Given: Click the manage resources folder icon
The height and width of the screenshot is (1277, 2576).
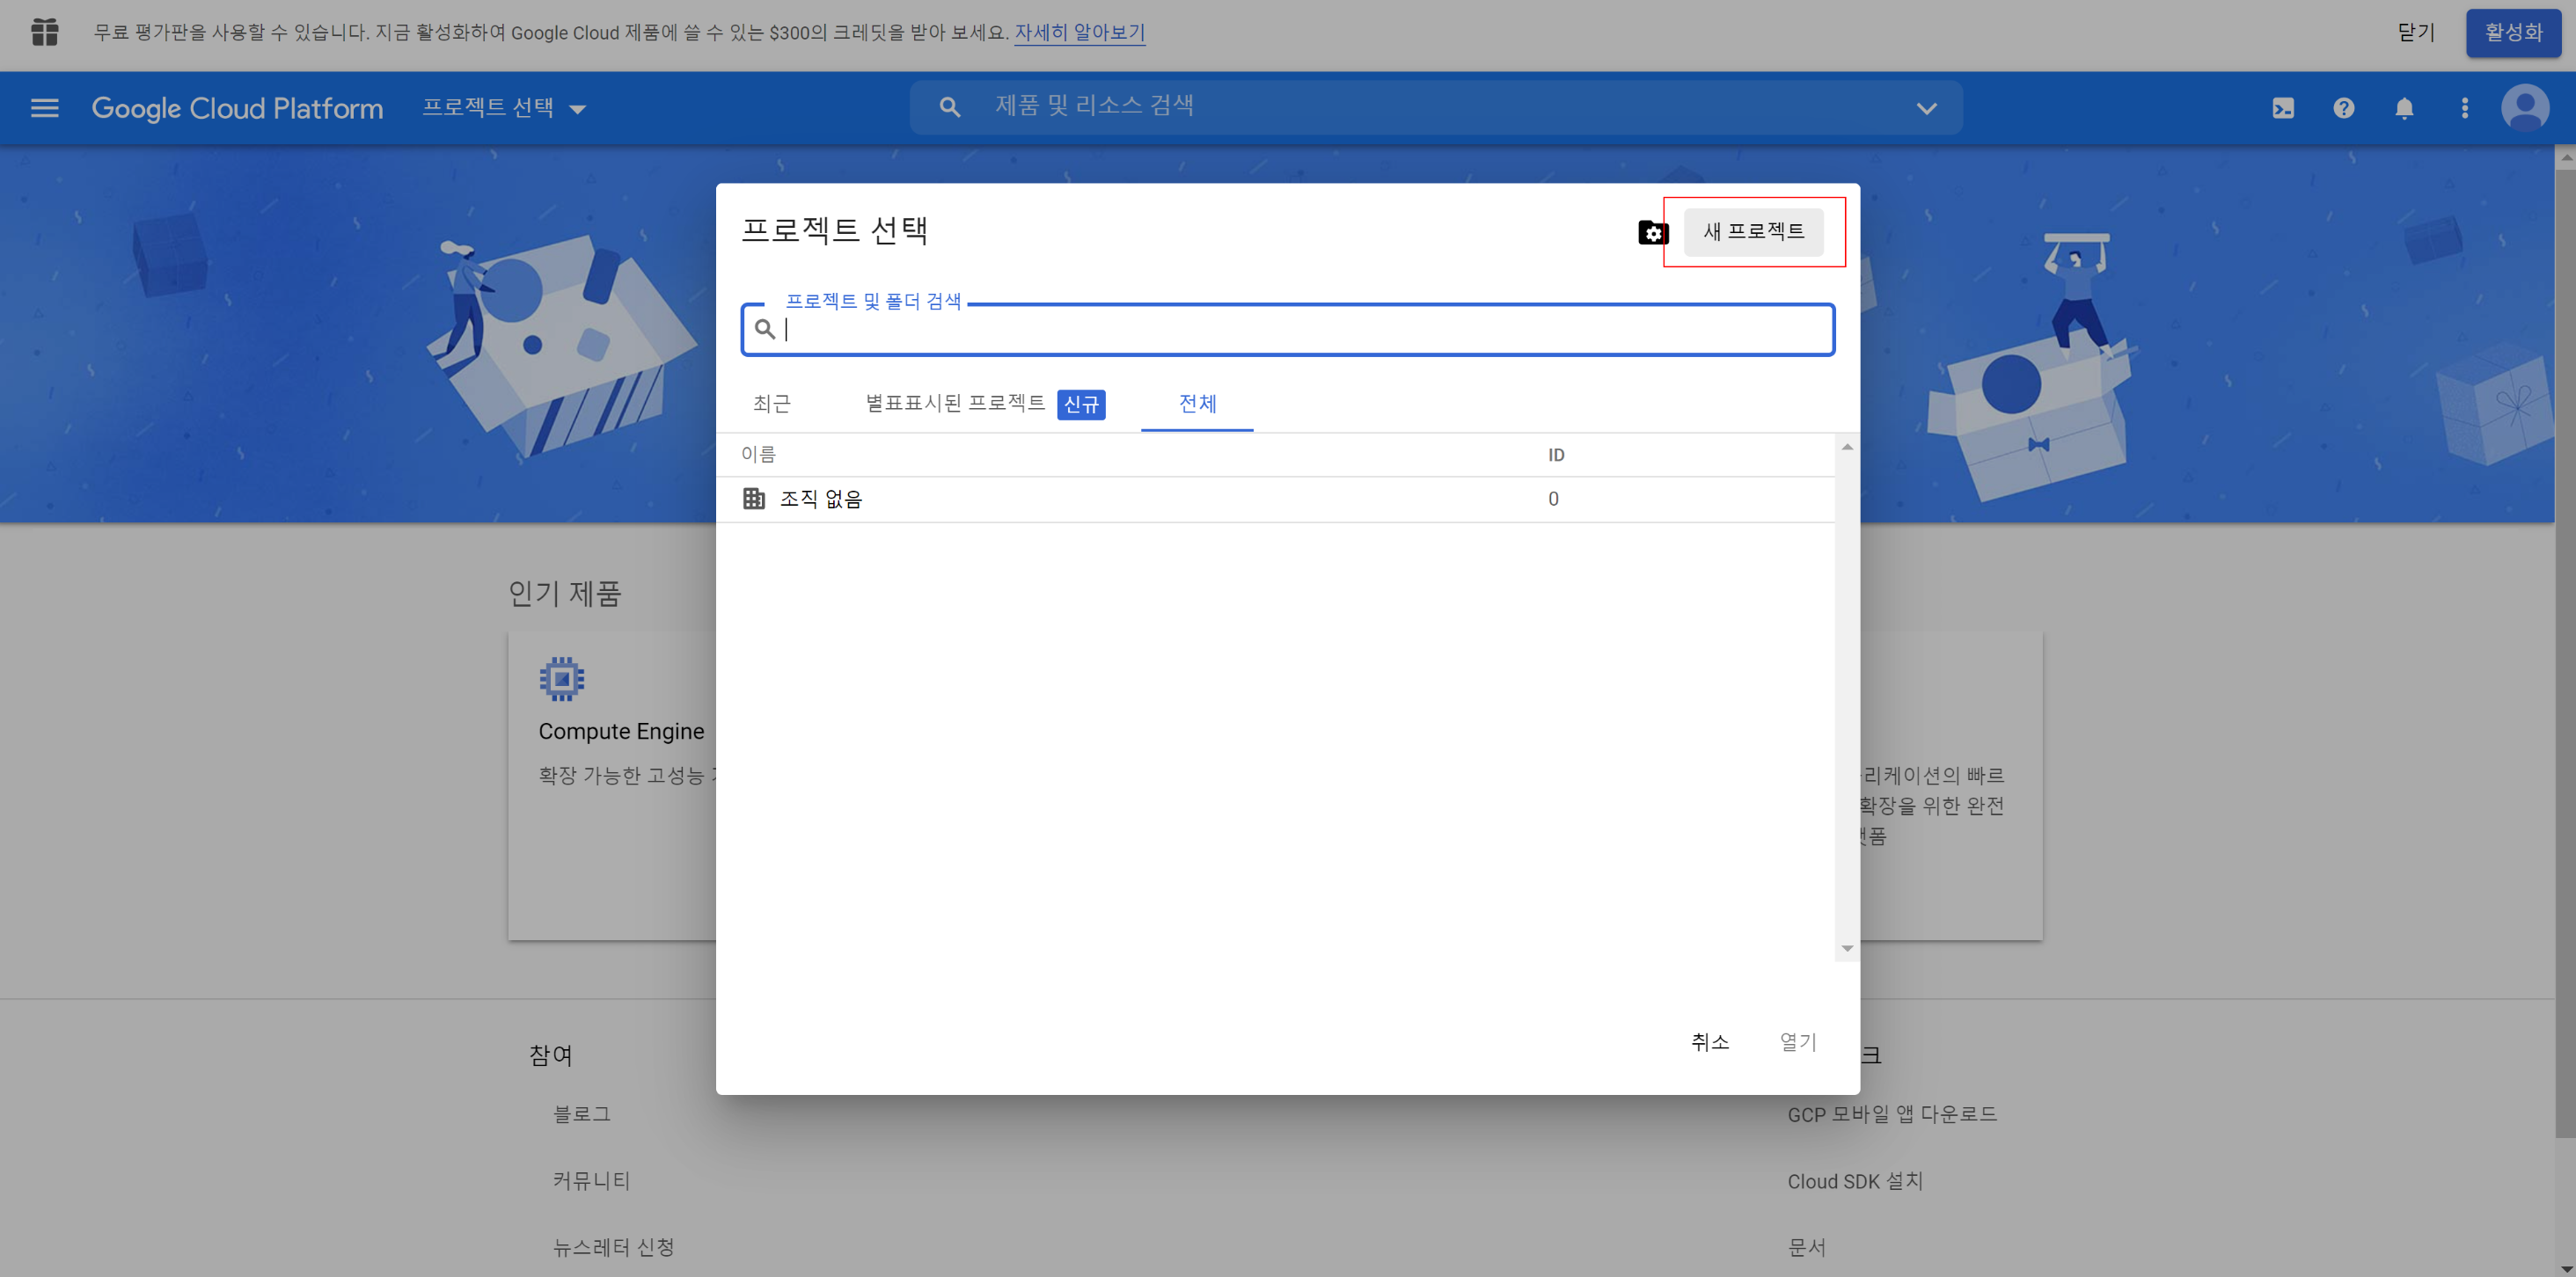Looking at the screenshot, I should click(x=1652, y=233).
